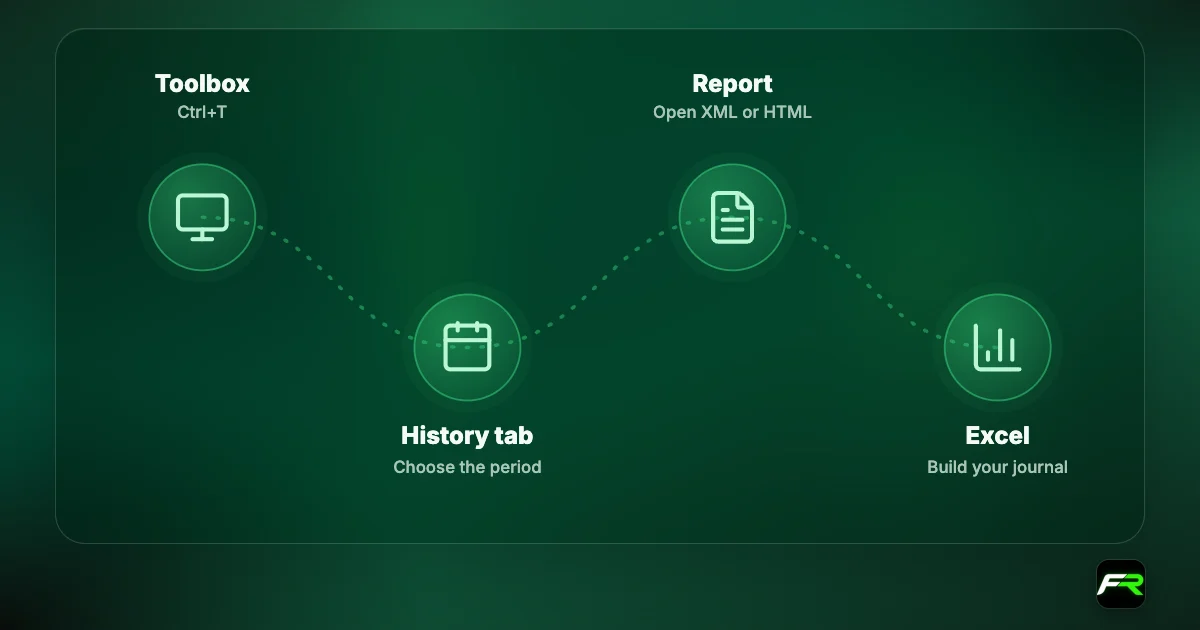
Task: Select the "Excel" heading
Action: tap(997, 436)
